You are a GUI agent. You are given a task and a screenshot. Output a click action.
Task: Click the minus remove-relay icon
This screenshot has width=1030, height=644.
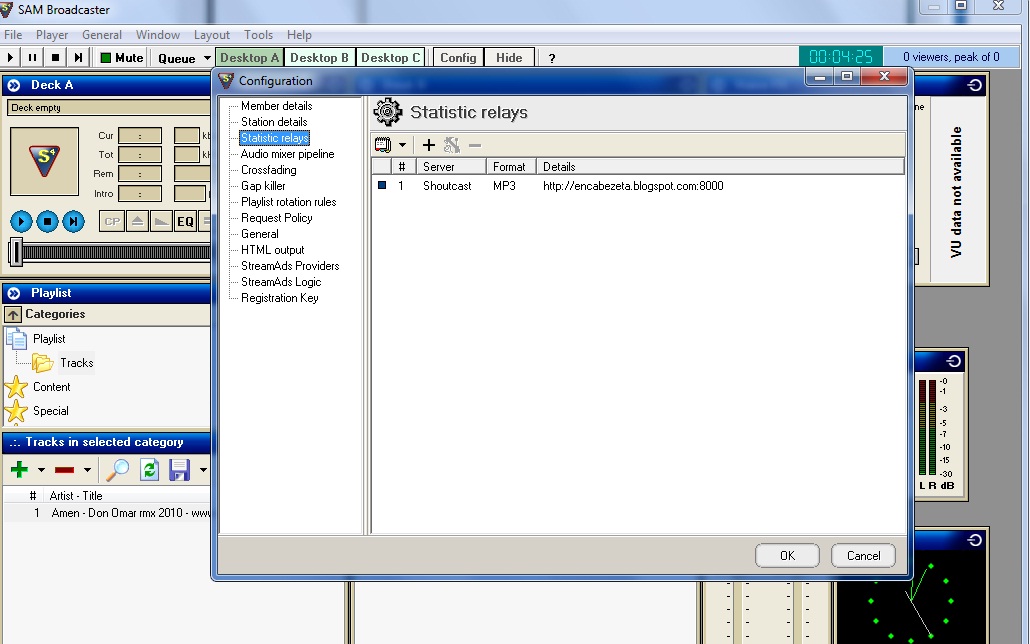475,145
